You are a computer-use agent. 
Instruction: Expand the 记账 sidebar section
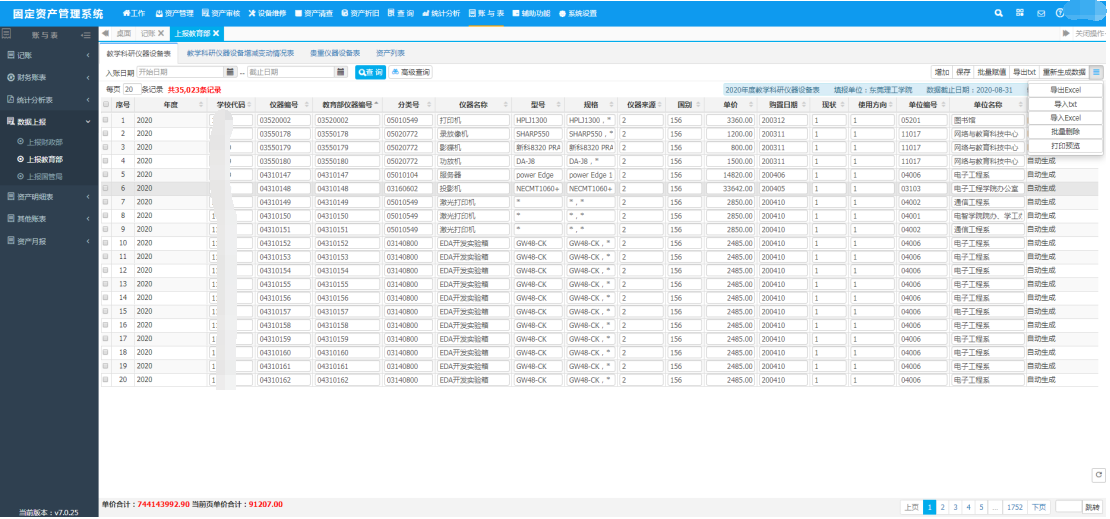coord(49,55)
